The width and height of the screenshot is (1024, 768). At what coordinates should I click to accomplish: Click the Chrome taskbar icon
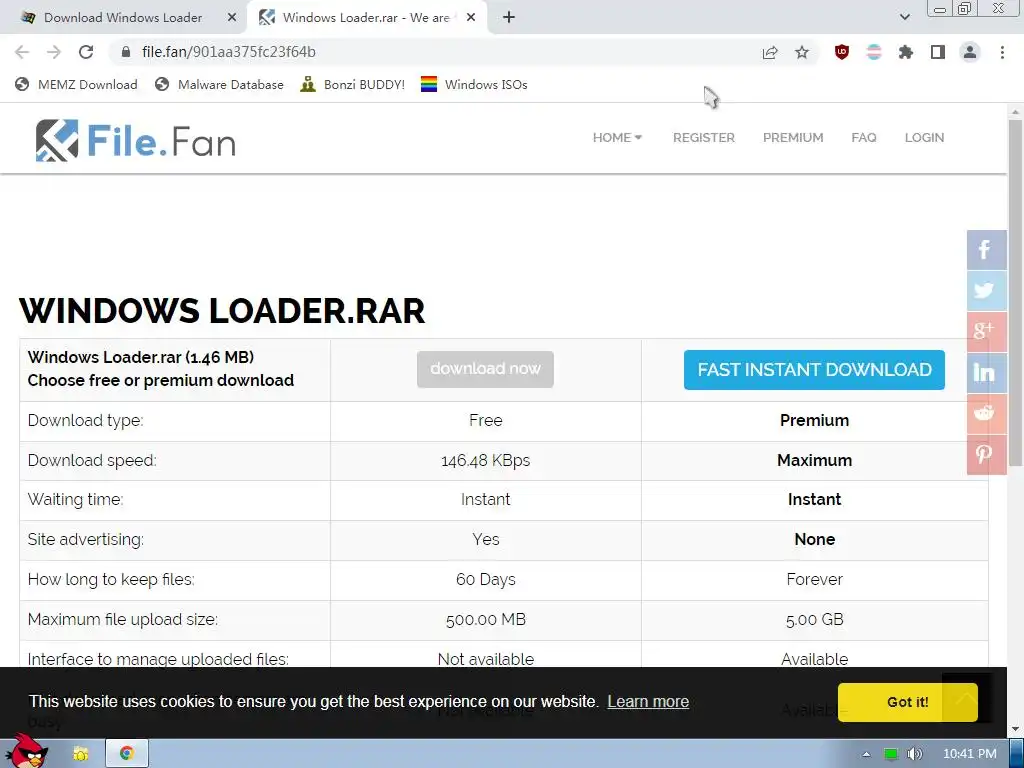click(x=127, y=754)
